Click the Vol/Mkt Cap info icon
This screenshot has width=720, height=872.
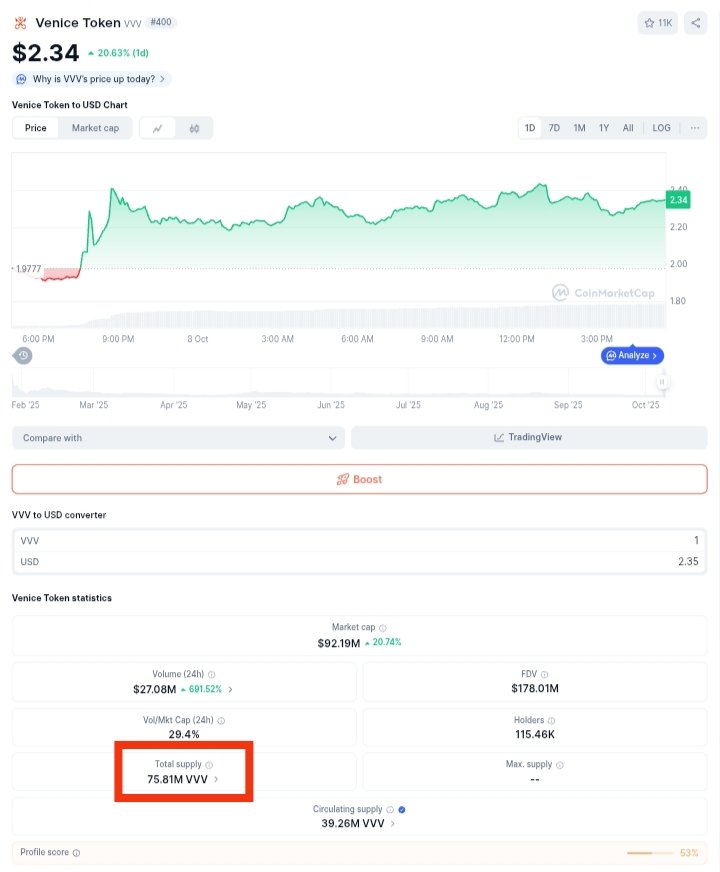[221, 721]
